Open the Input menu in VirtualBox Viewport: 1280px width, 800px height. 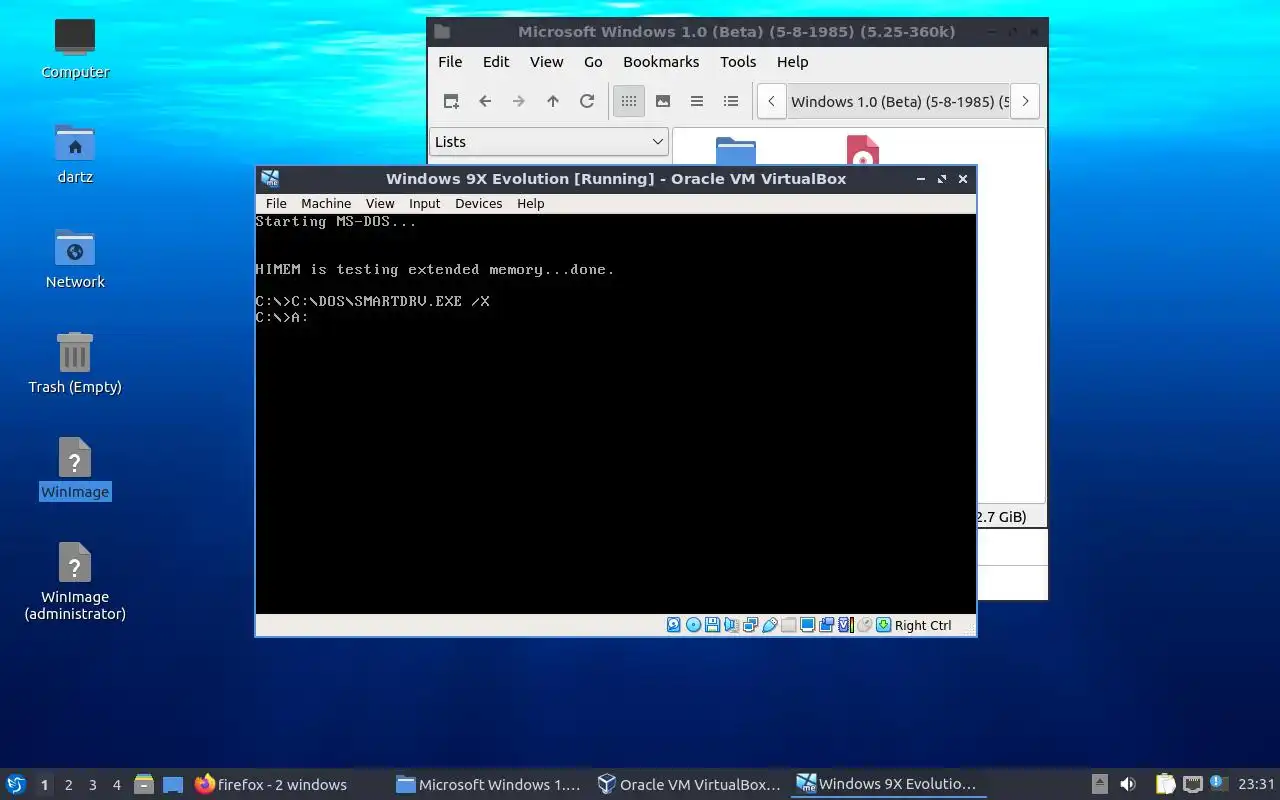[424, 203]
